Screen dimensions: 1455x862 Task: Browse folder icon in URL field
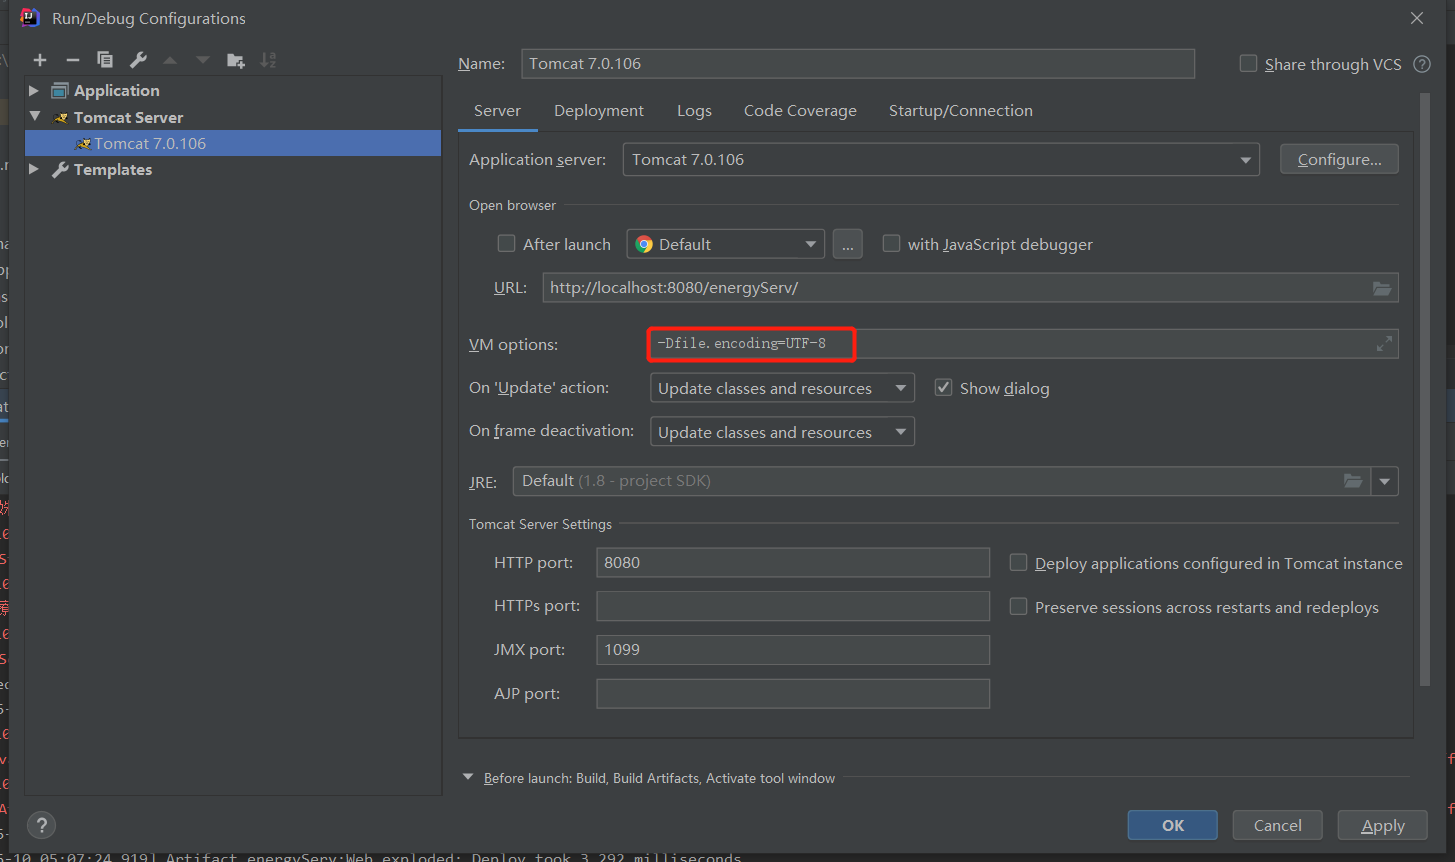1382,288
